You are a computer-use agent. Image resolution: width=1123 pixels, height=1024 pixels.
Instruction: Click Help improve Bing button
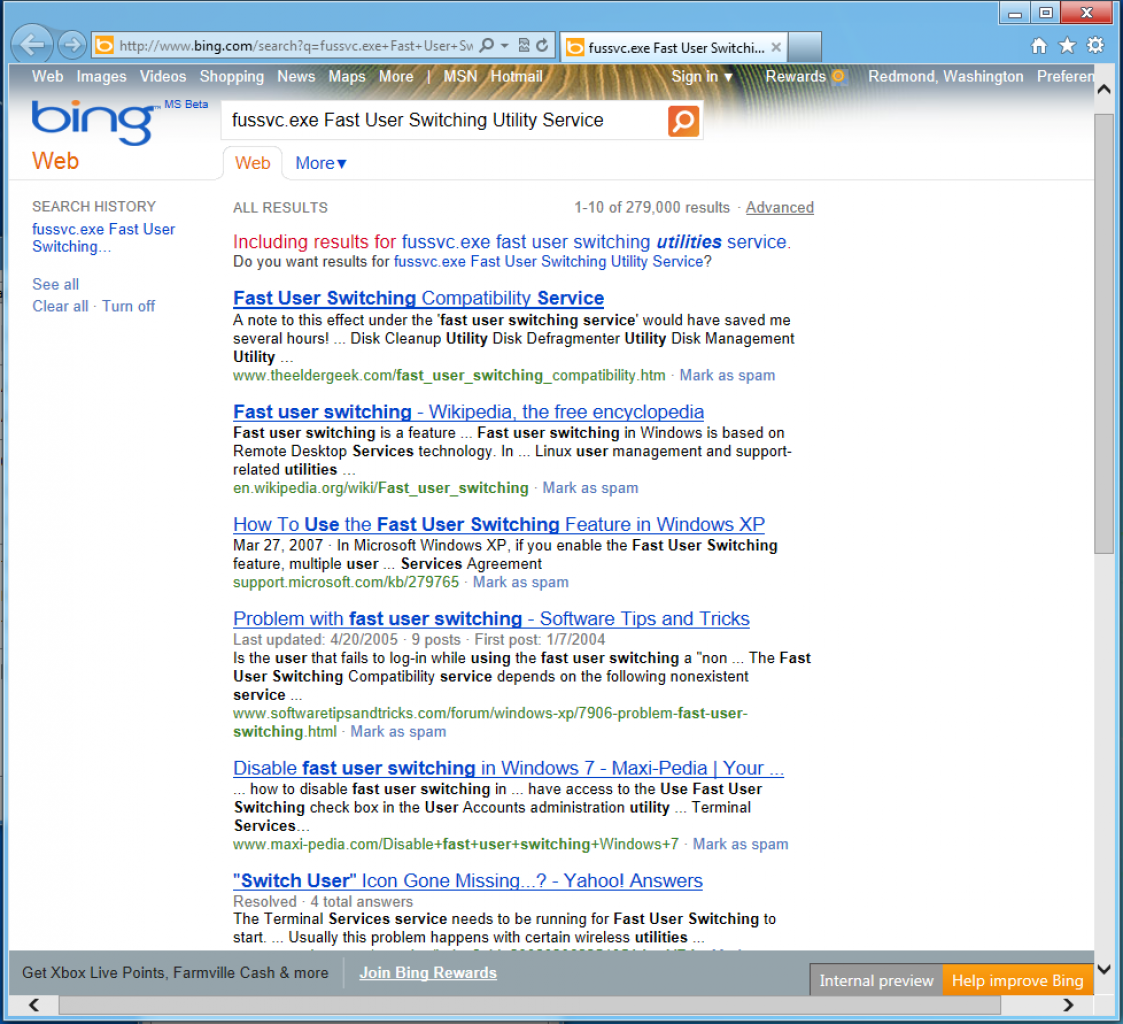1017,980
